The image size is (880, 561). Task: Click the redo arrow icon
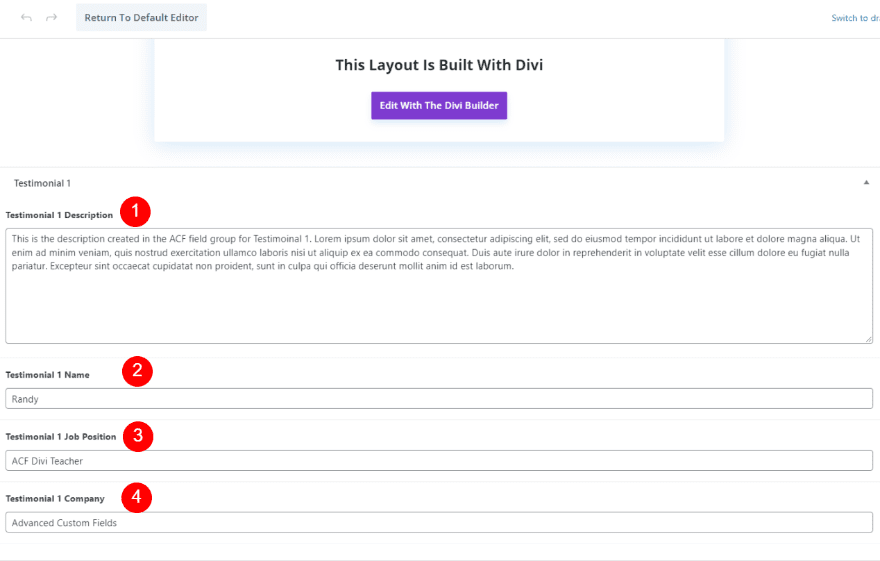(x=52, y=18)
